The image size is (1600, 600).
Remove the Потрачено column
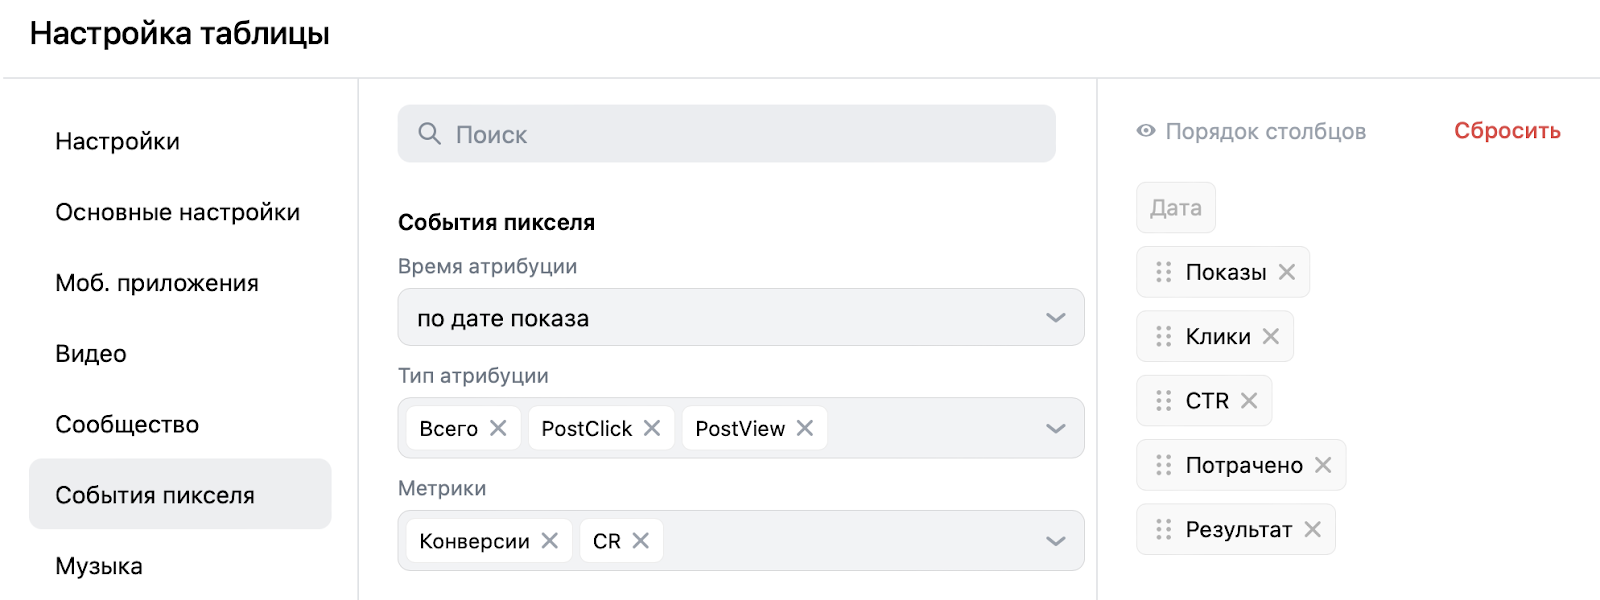(x=1323, y=465)
